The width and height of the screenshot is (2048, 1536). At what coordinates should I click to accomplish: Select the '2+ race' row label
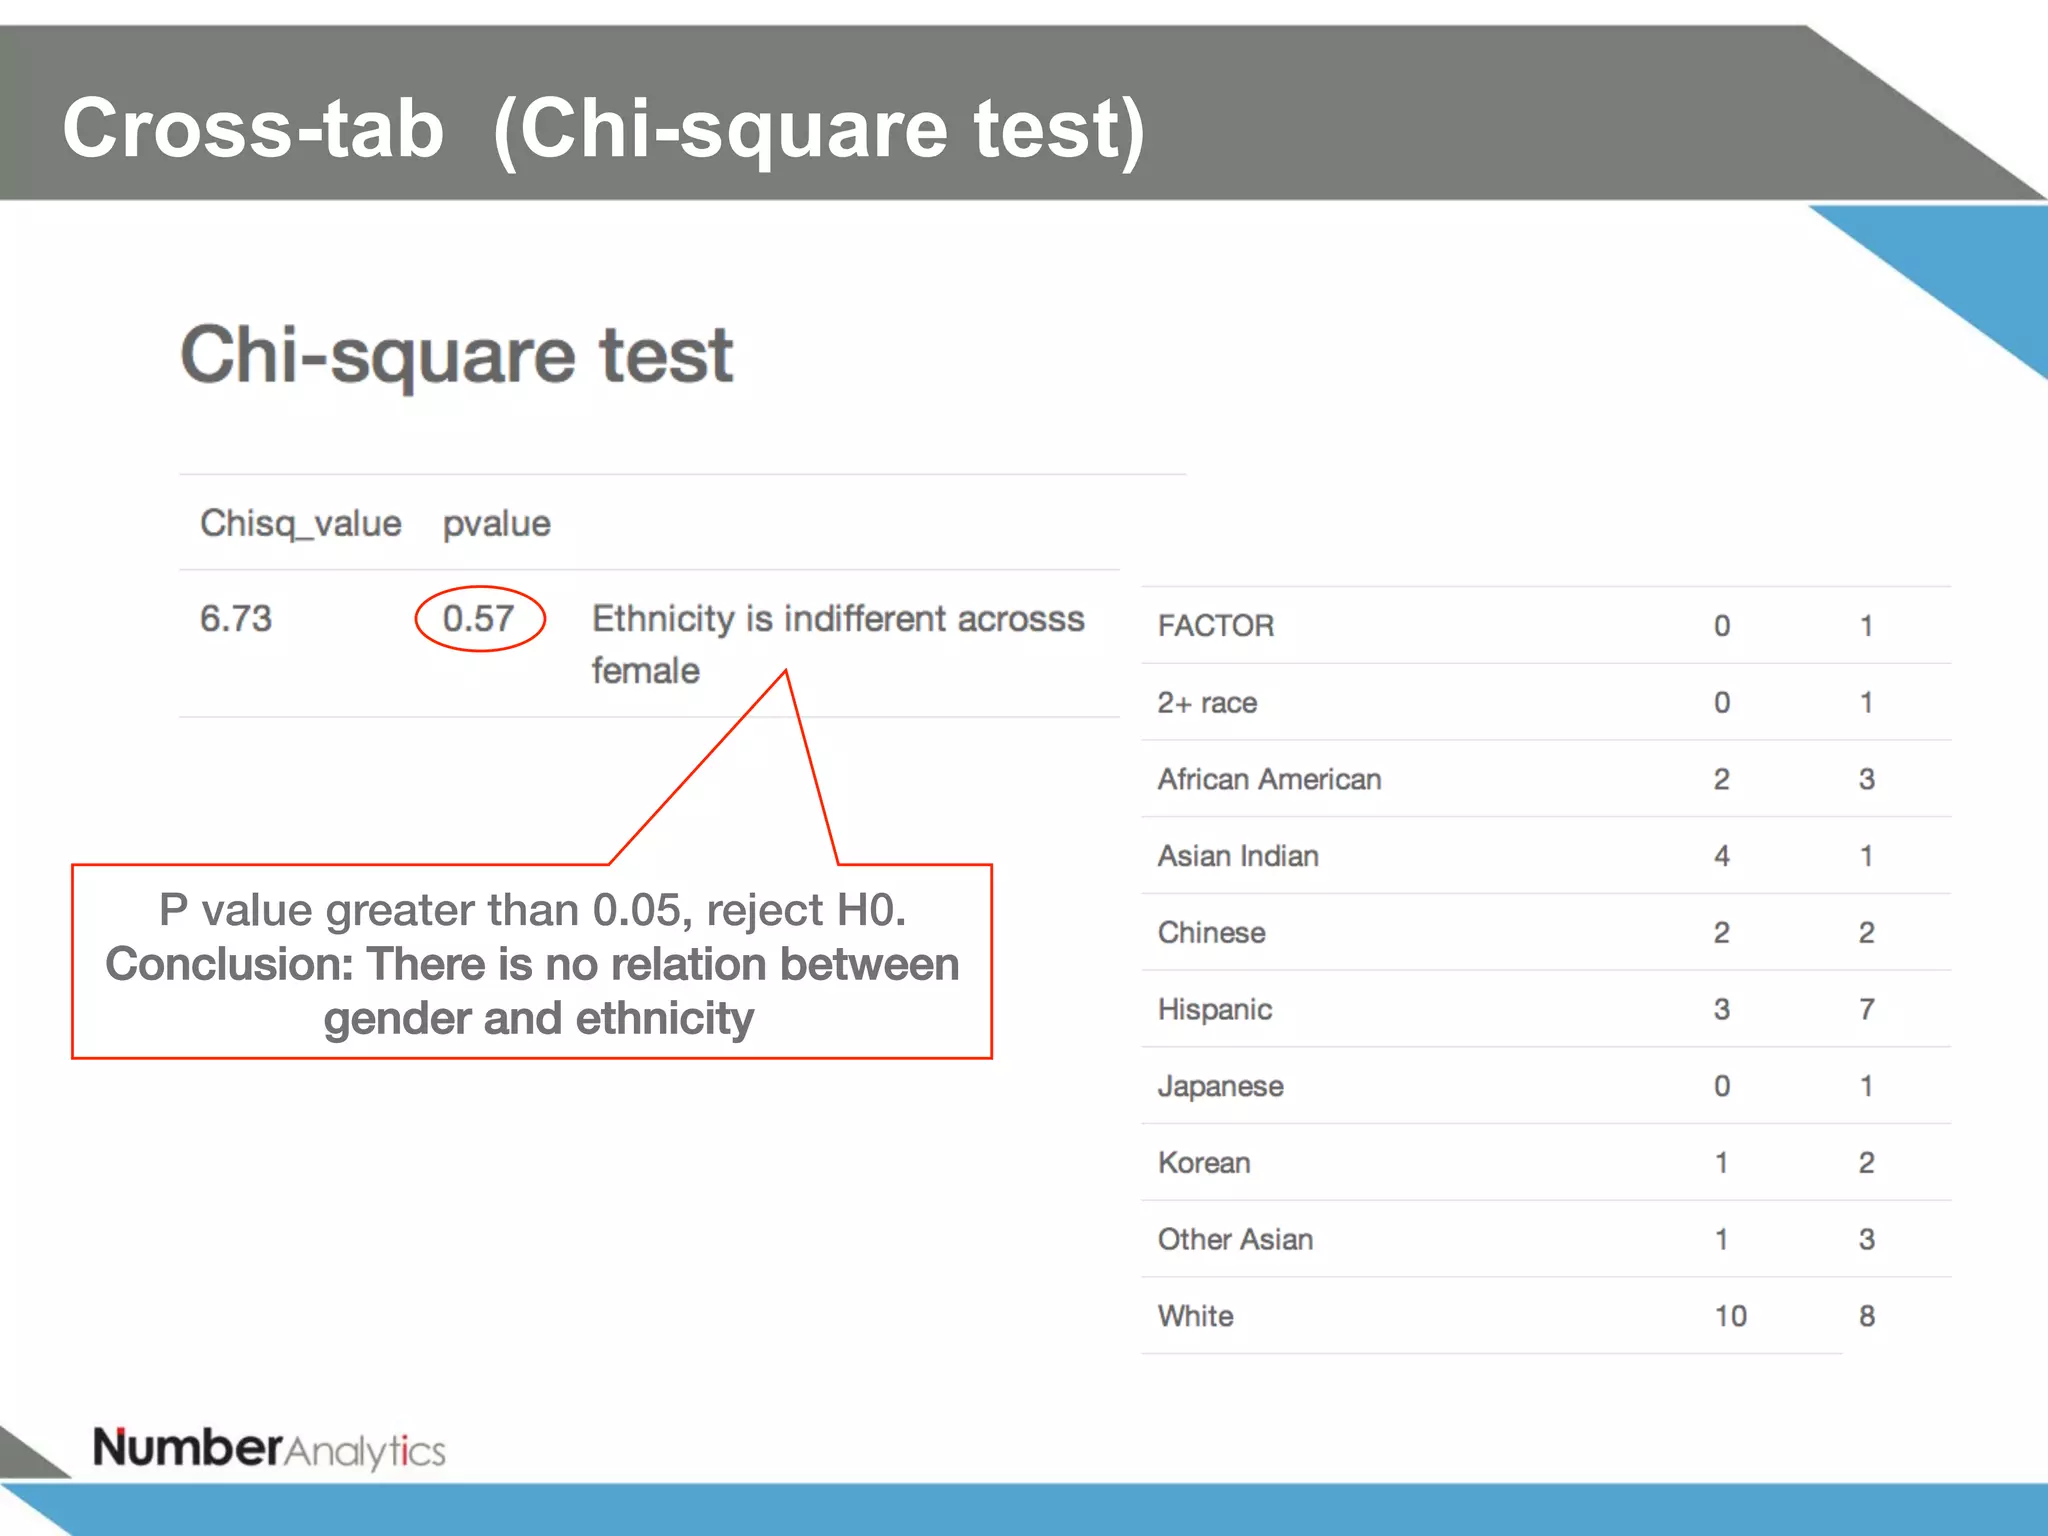(x=1207, y=703)
